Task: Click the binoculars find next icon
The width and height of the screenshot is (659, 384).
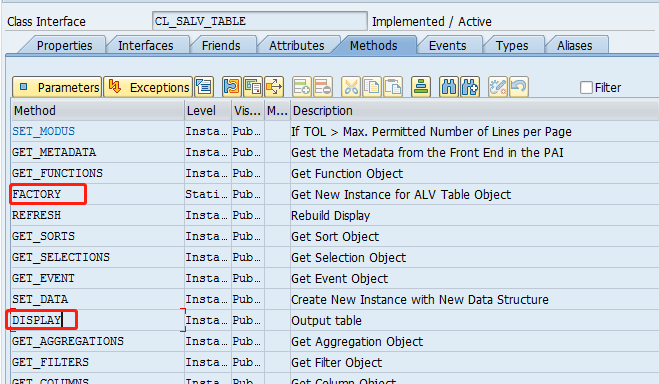Action: pyautogui.click(x=470, y=87)
